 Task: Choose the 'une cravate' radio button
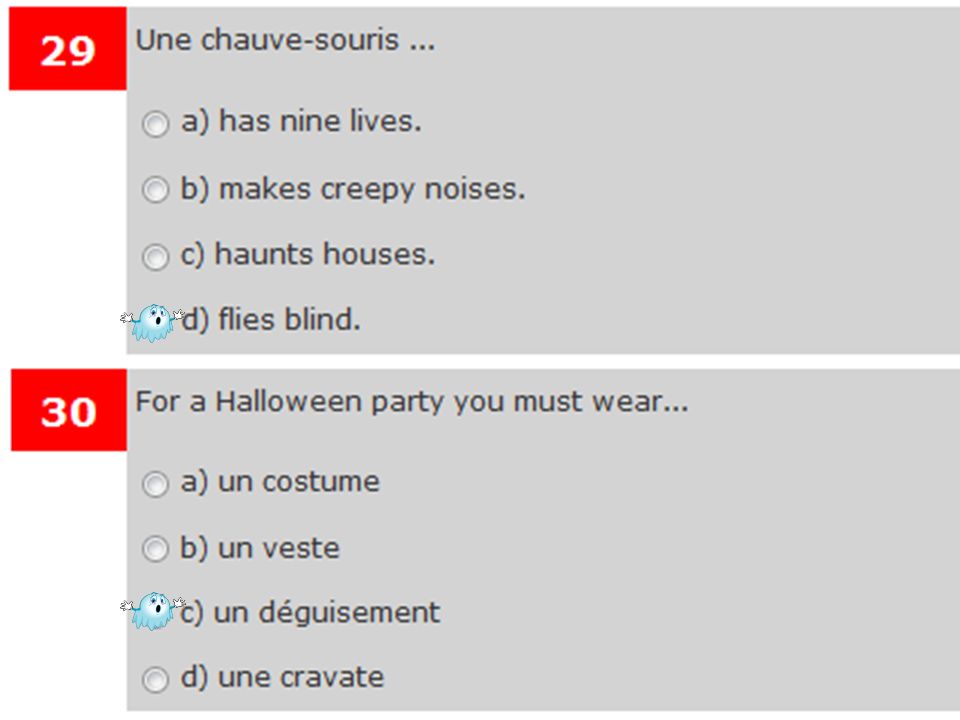pyautogui.click(x=155, y=679)
